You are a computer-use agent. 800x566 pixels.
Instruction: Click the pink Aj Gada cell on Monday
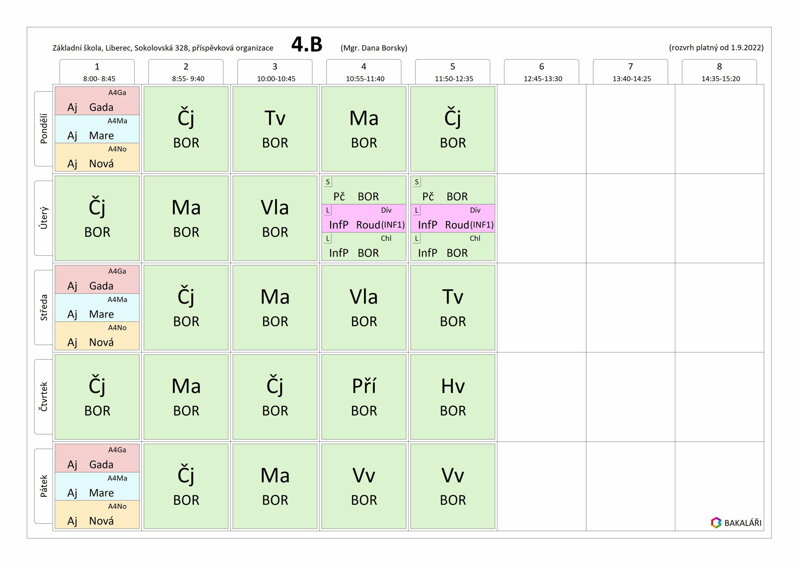[97, 101]
